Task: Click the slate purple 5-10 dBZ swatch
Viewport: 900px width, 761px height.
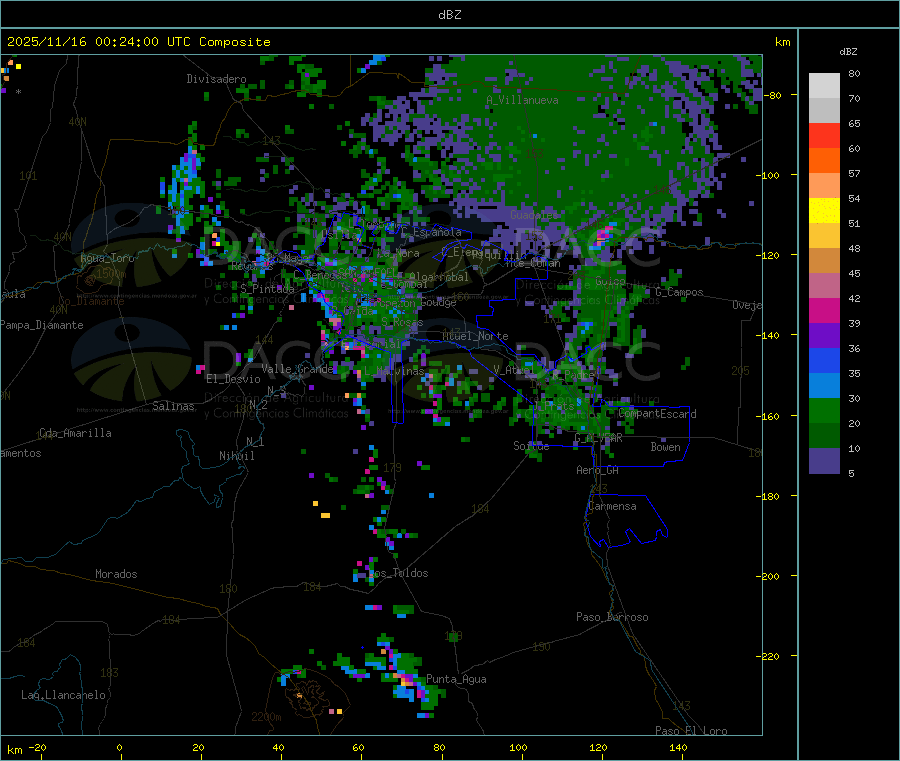Action: [824, 460]
